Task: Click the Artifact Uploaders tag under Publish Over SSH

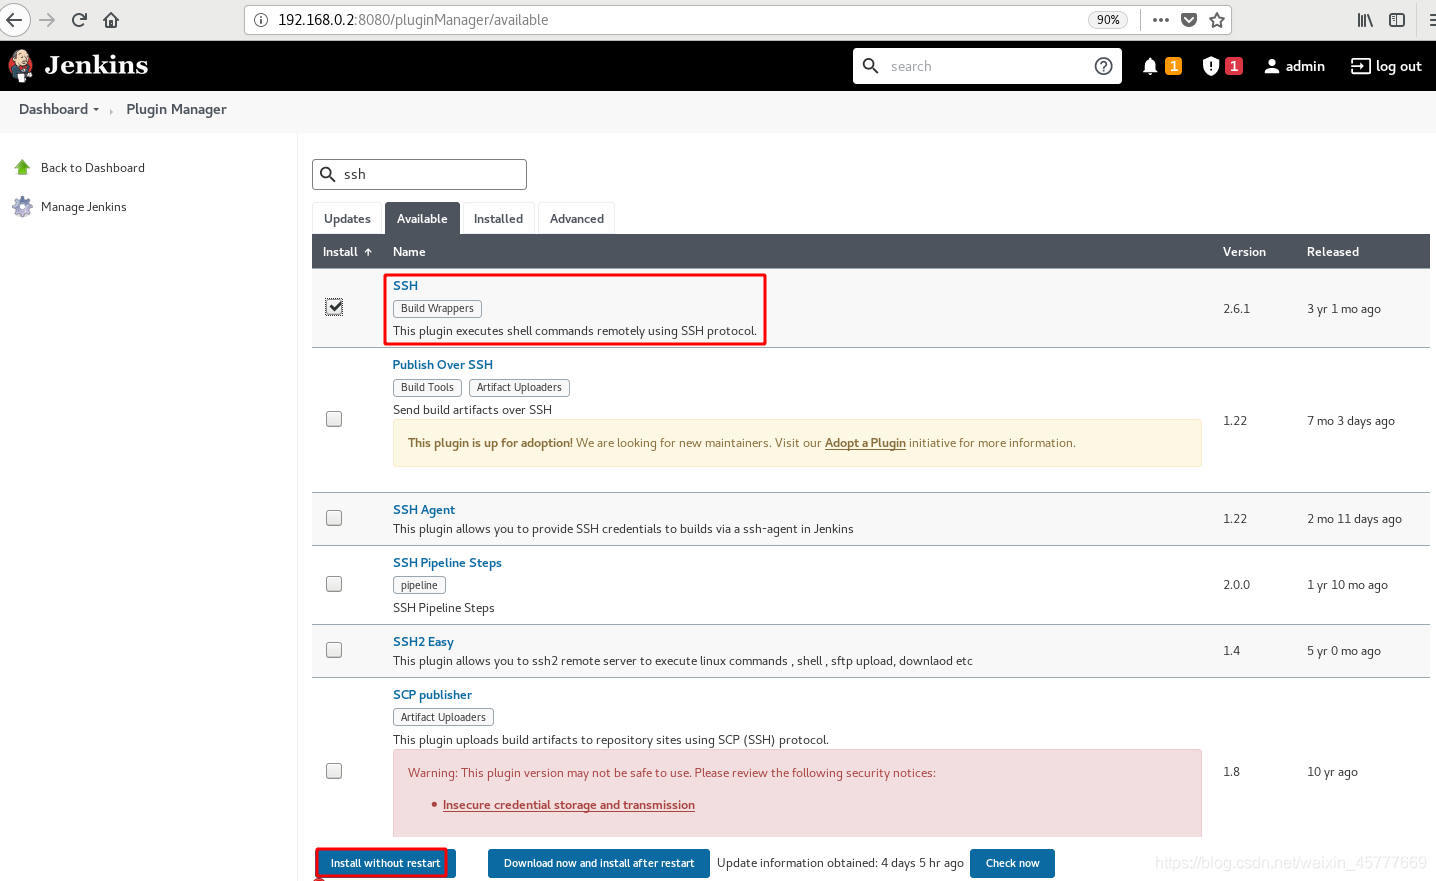Action: pos(519,388)
